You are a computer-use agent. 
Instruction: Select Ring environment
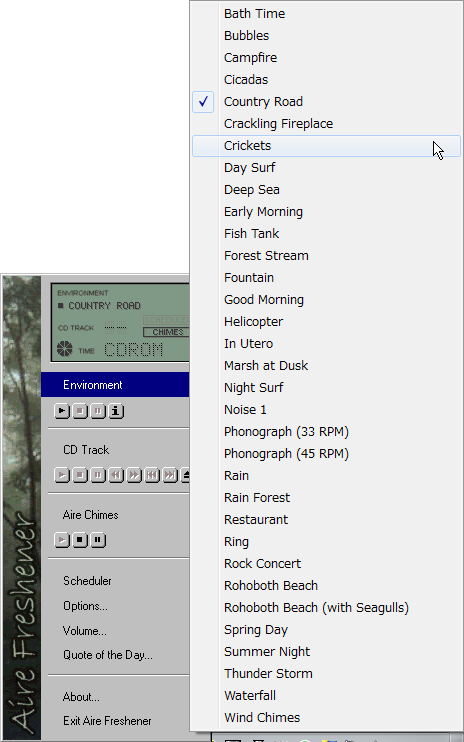pos(326,542)
